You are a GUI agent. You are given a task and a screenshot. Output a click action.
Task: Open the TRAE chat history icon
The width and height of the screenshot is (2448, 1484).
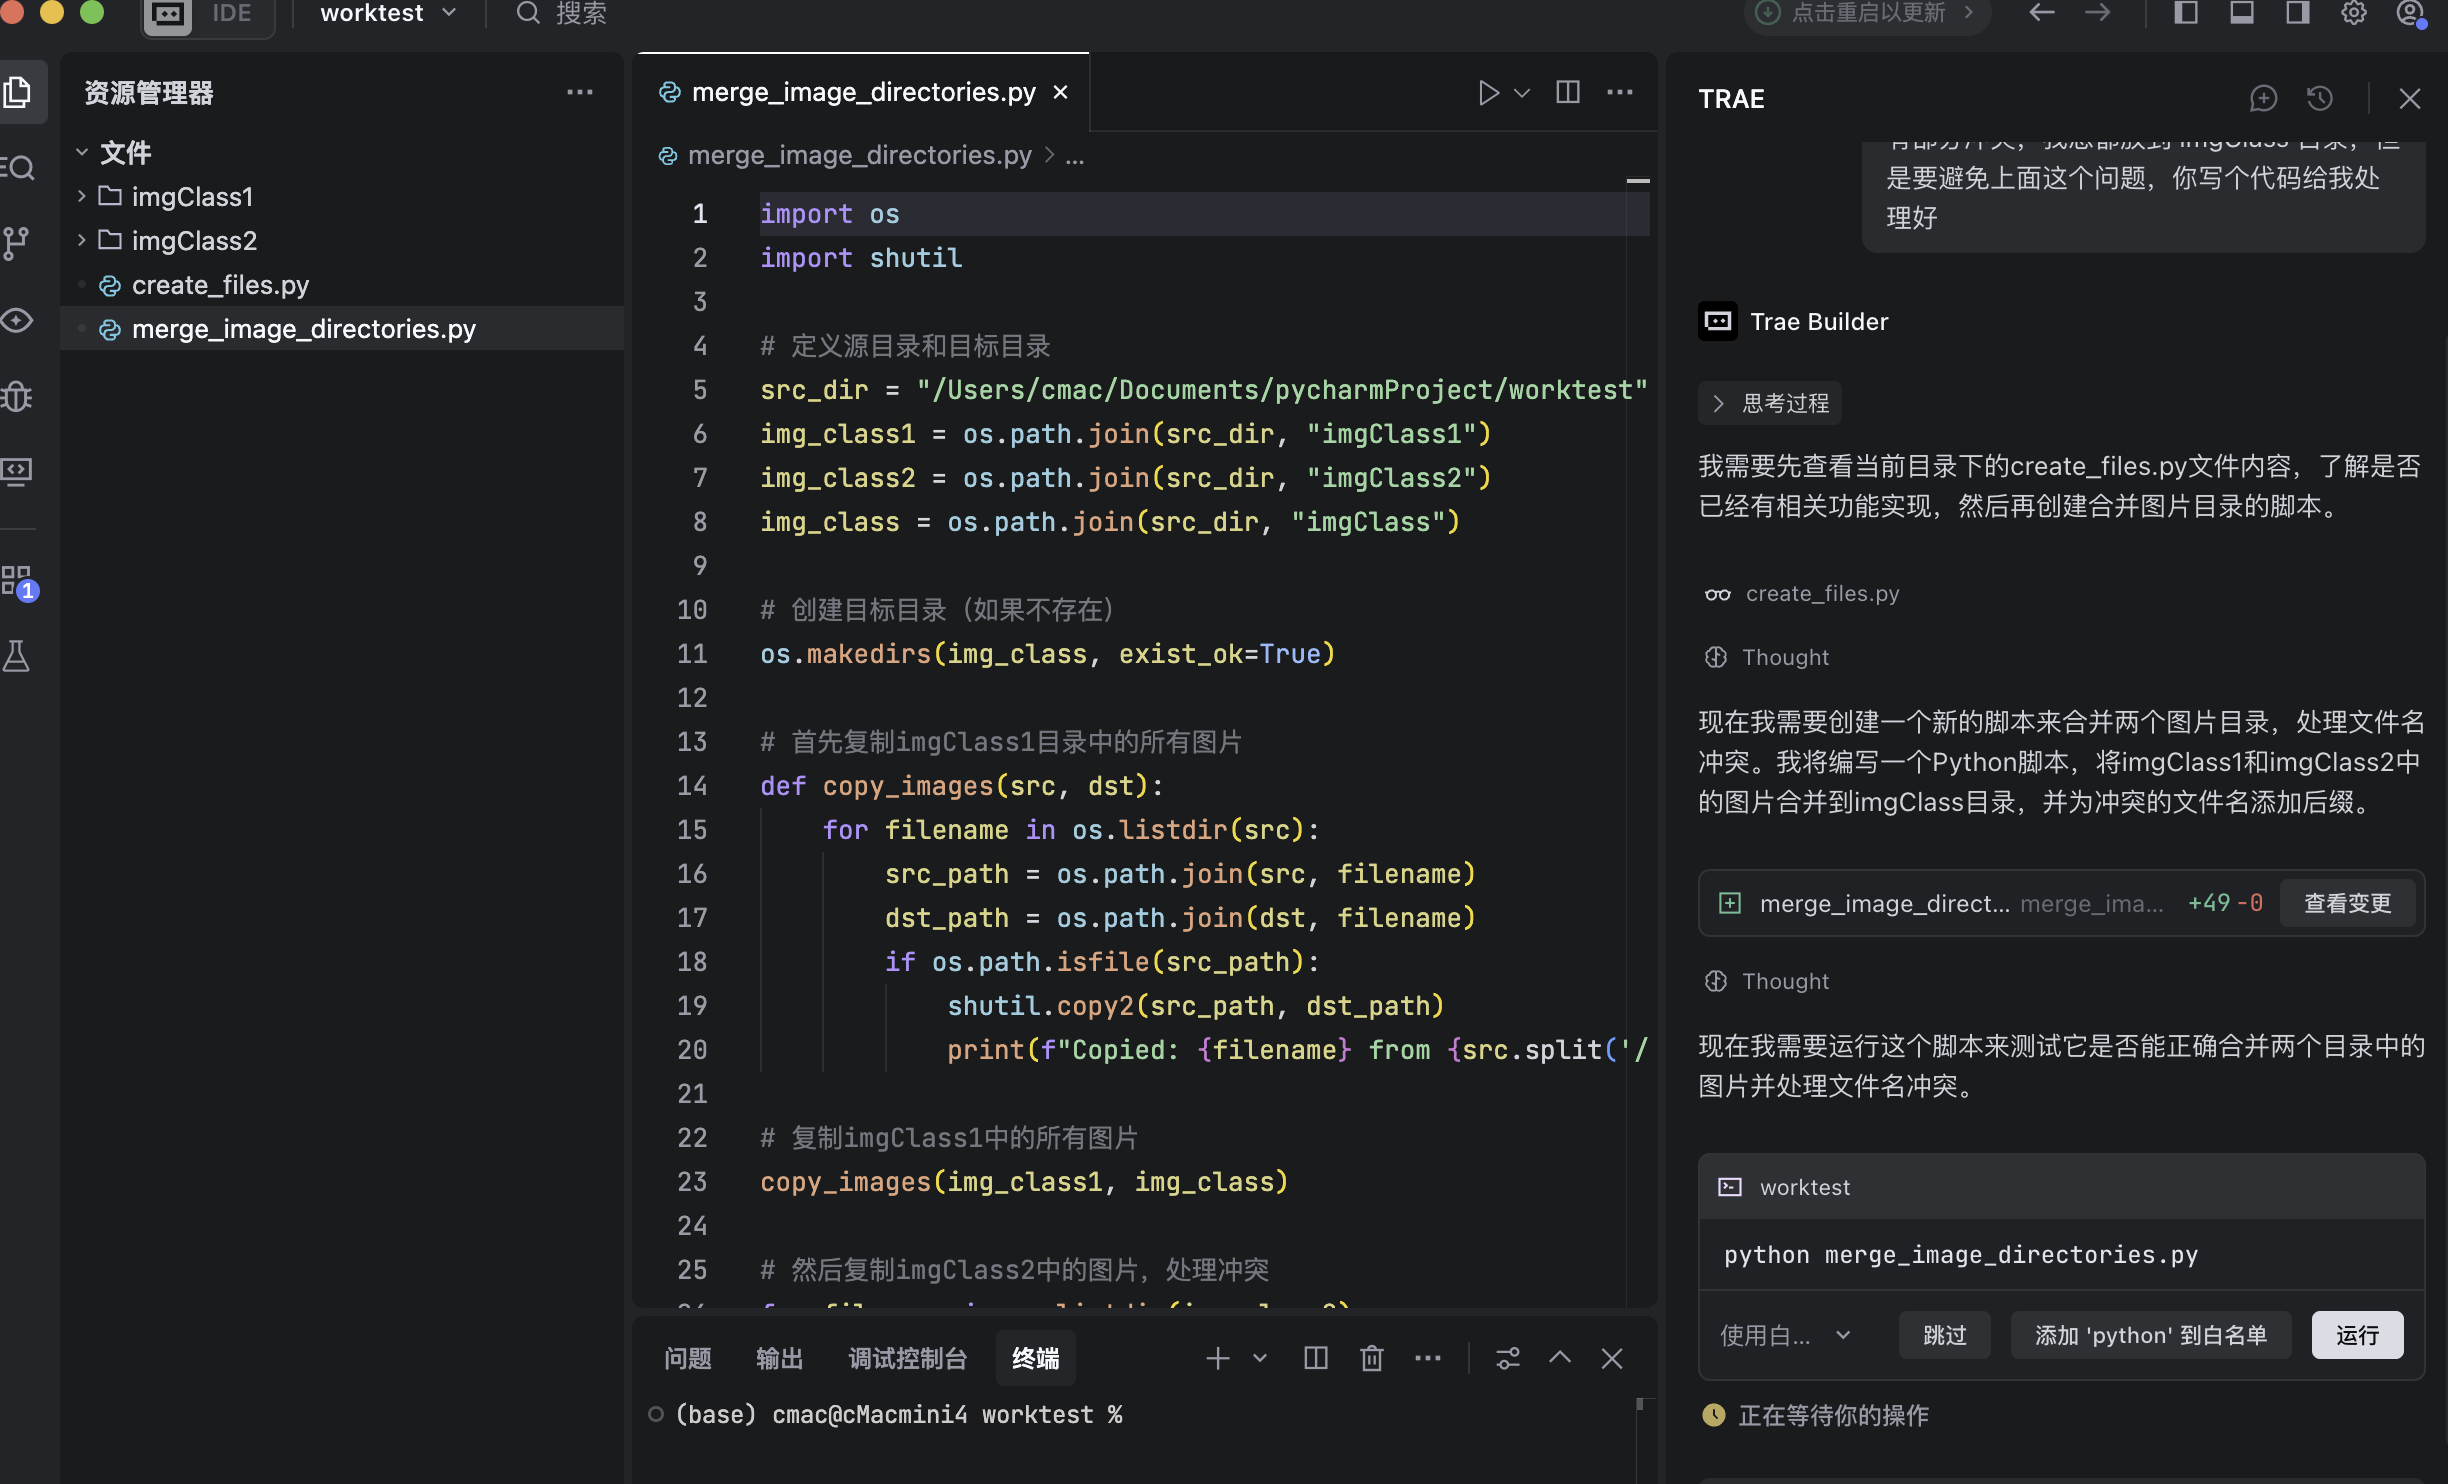pyautogui.click(x=2320, y=99)
